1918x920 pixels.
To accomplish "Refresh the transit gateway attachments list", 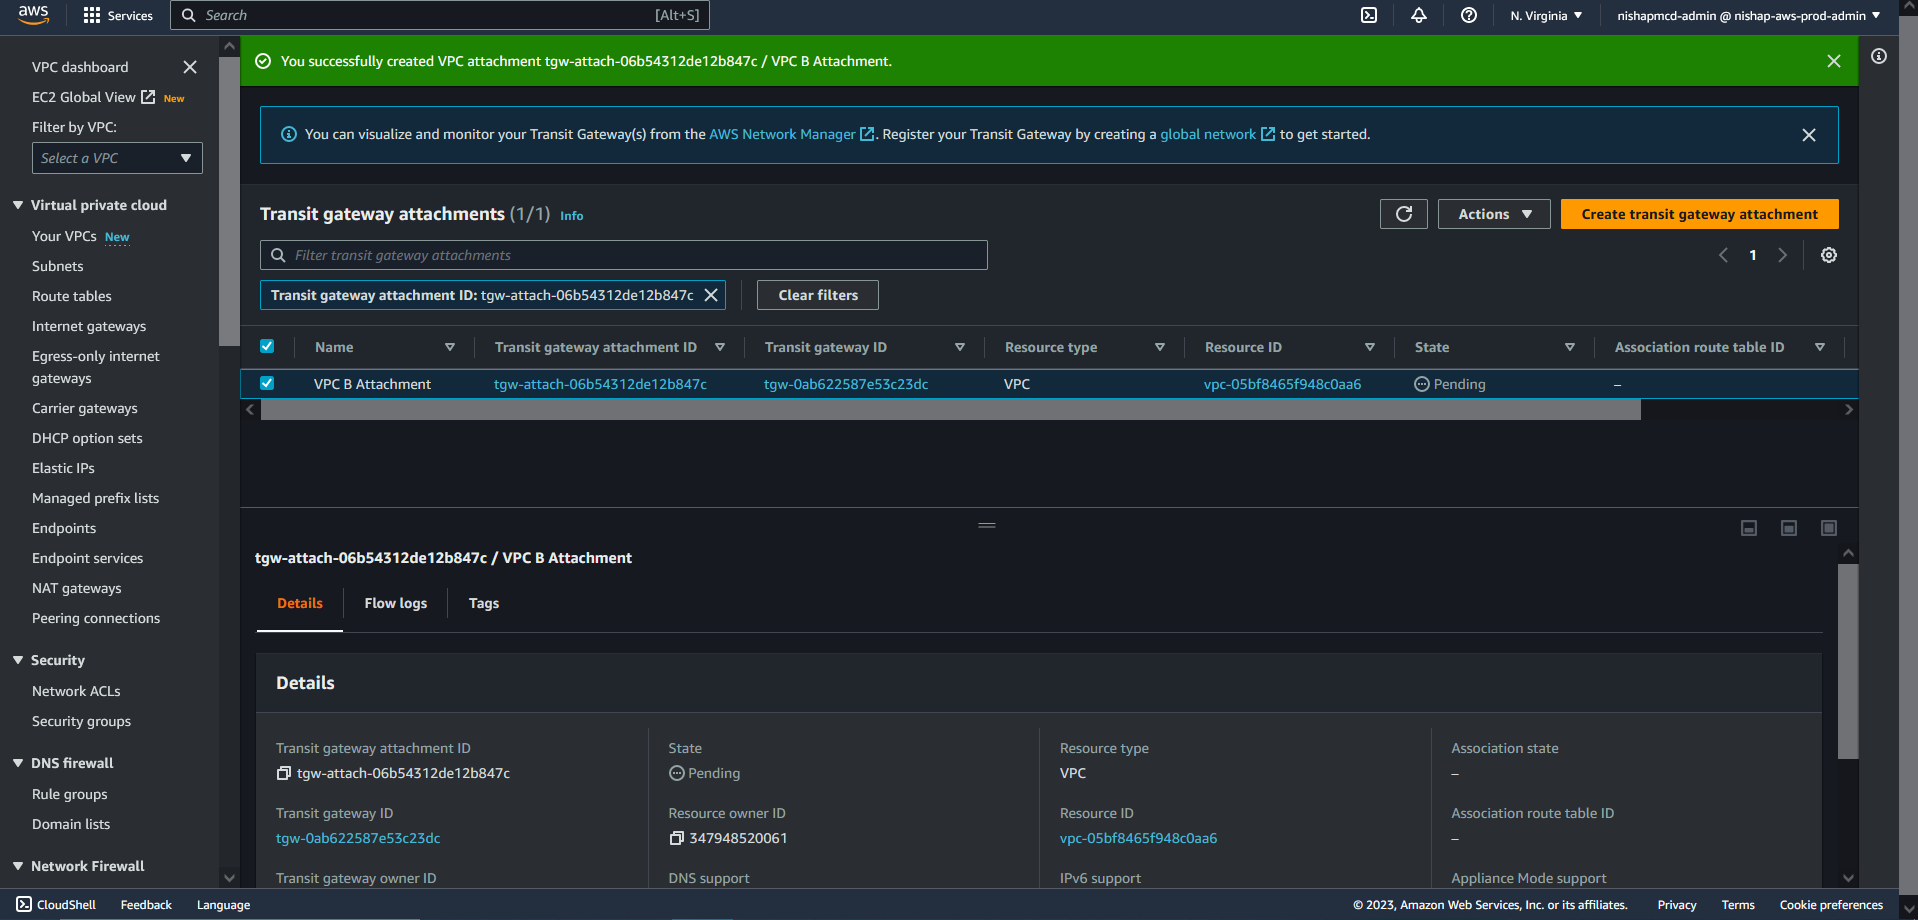I will click(1403, 214).
